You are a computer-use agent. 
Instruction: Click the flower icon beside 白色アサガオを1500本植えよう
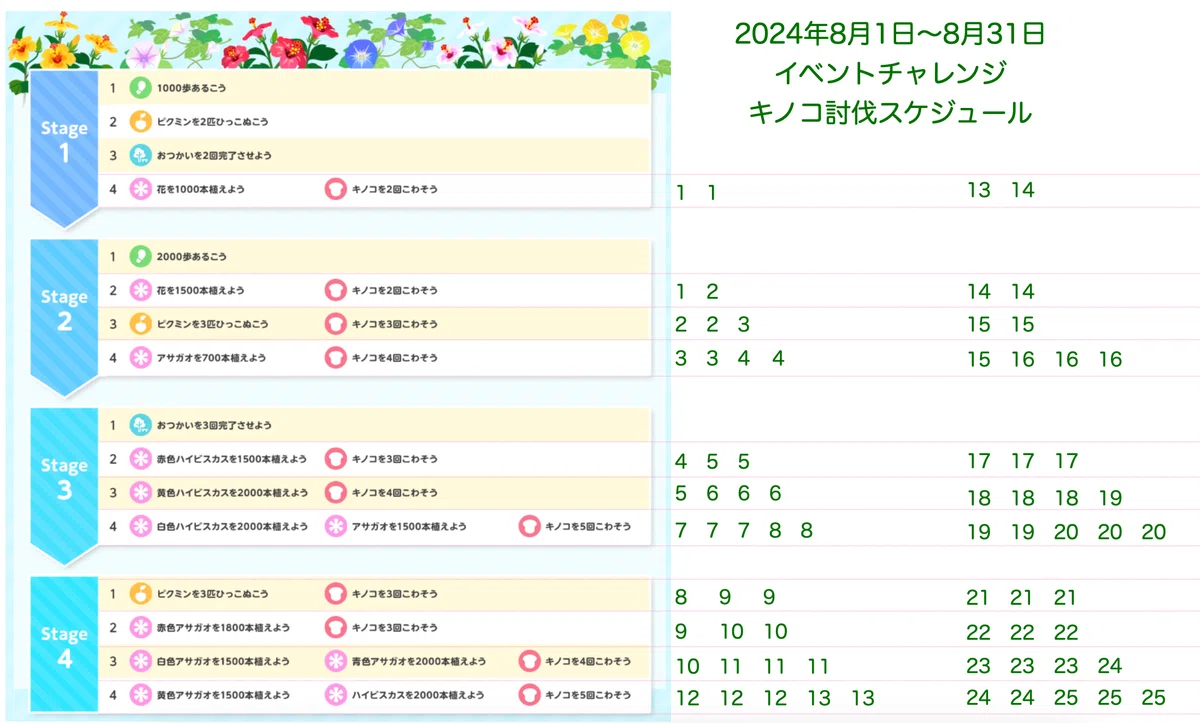(x=141, y=662)
